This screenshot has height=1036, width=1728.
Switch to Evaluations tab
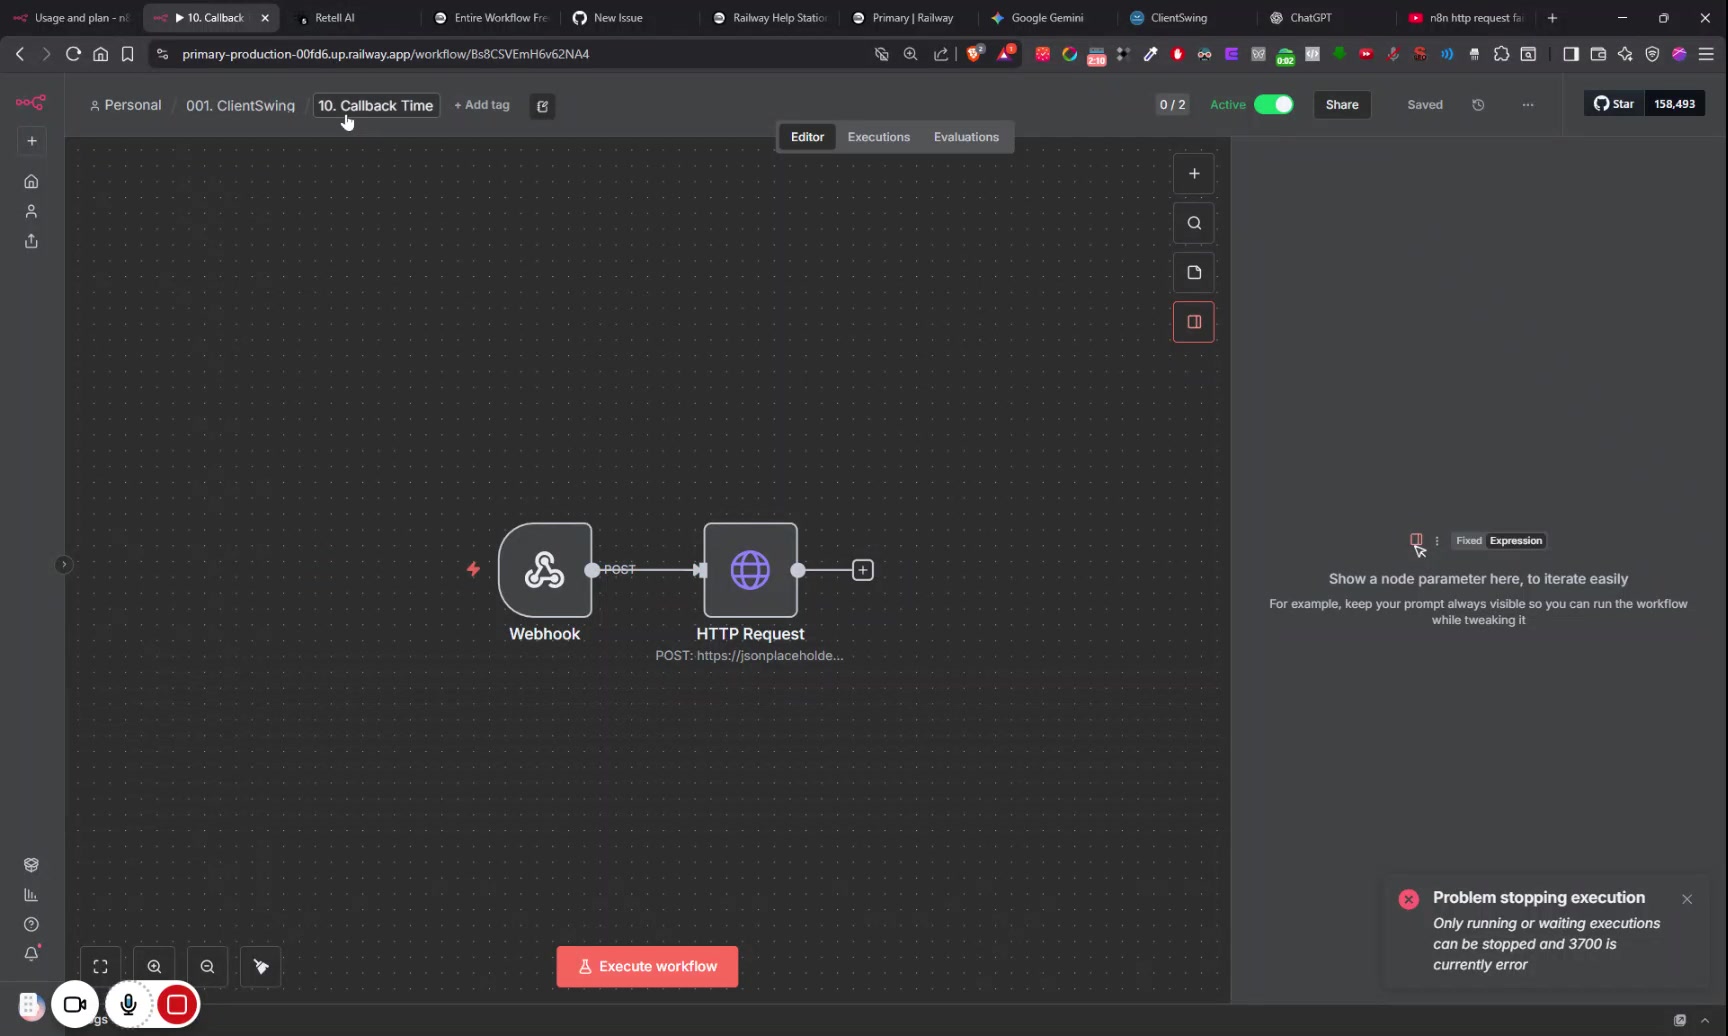pyautogui.click(x=965, y=137)
